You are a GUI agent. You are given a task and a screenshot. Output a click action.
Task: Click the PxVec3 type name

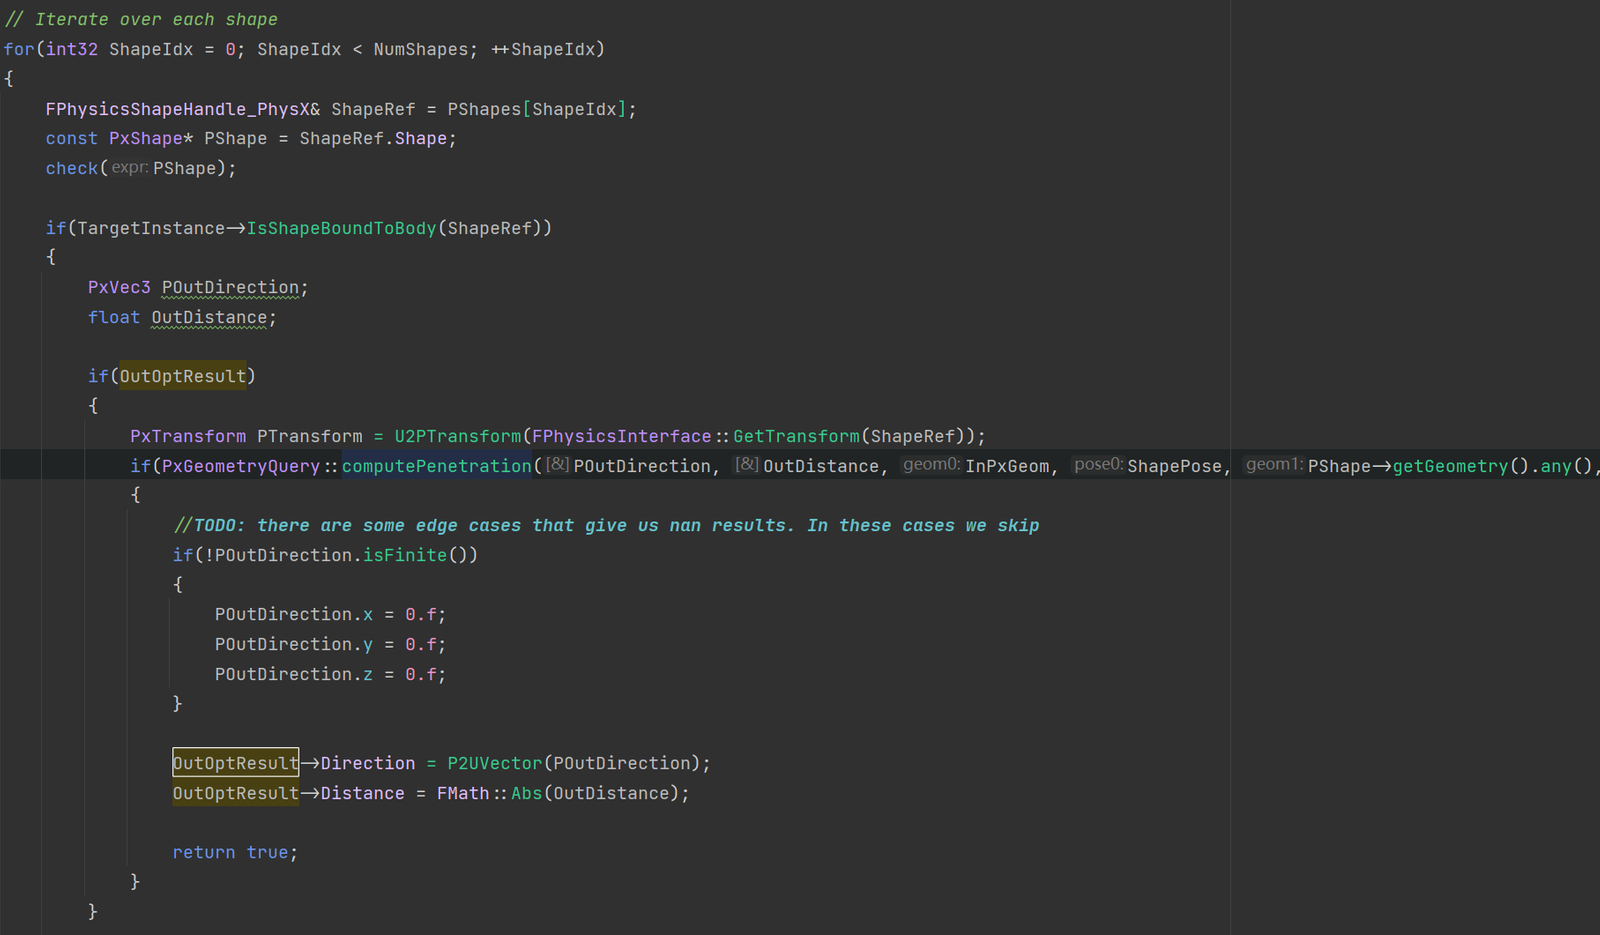coord(119,287)
